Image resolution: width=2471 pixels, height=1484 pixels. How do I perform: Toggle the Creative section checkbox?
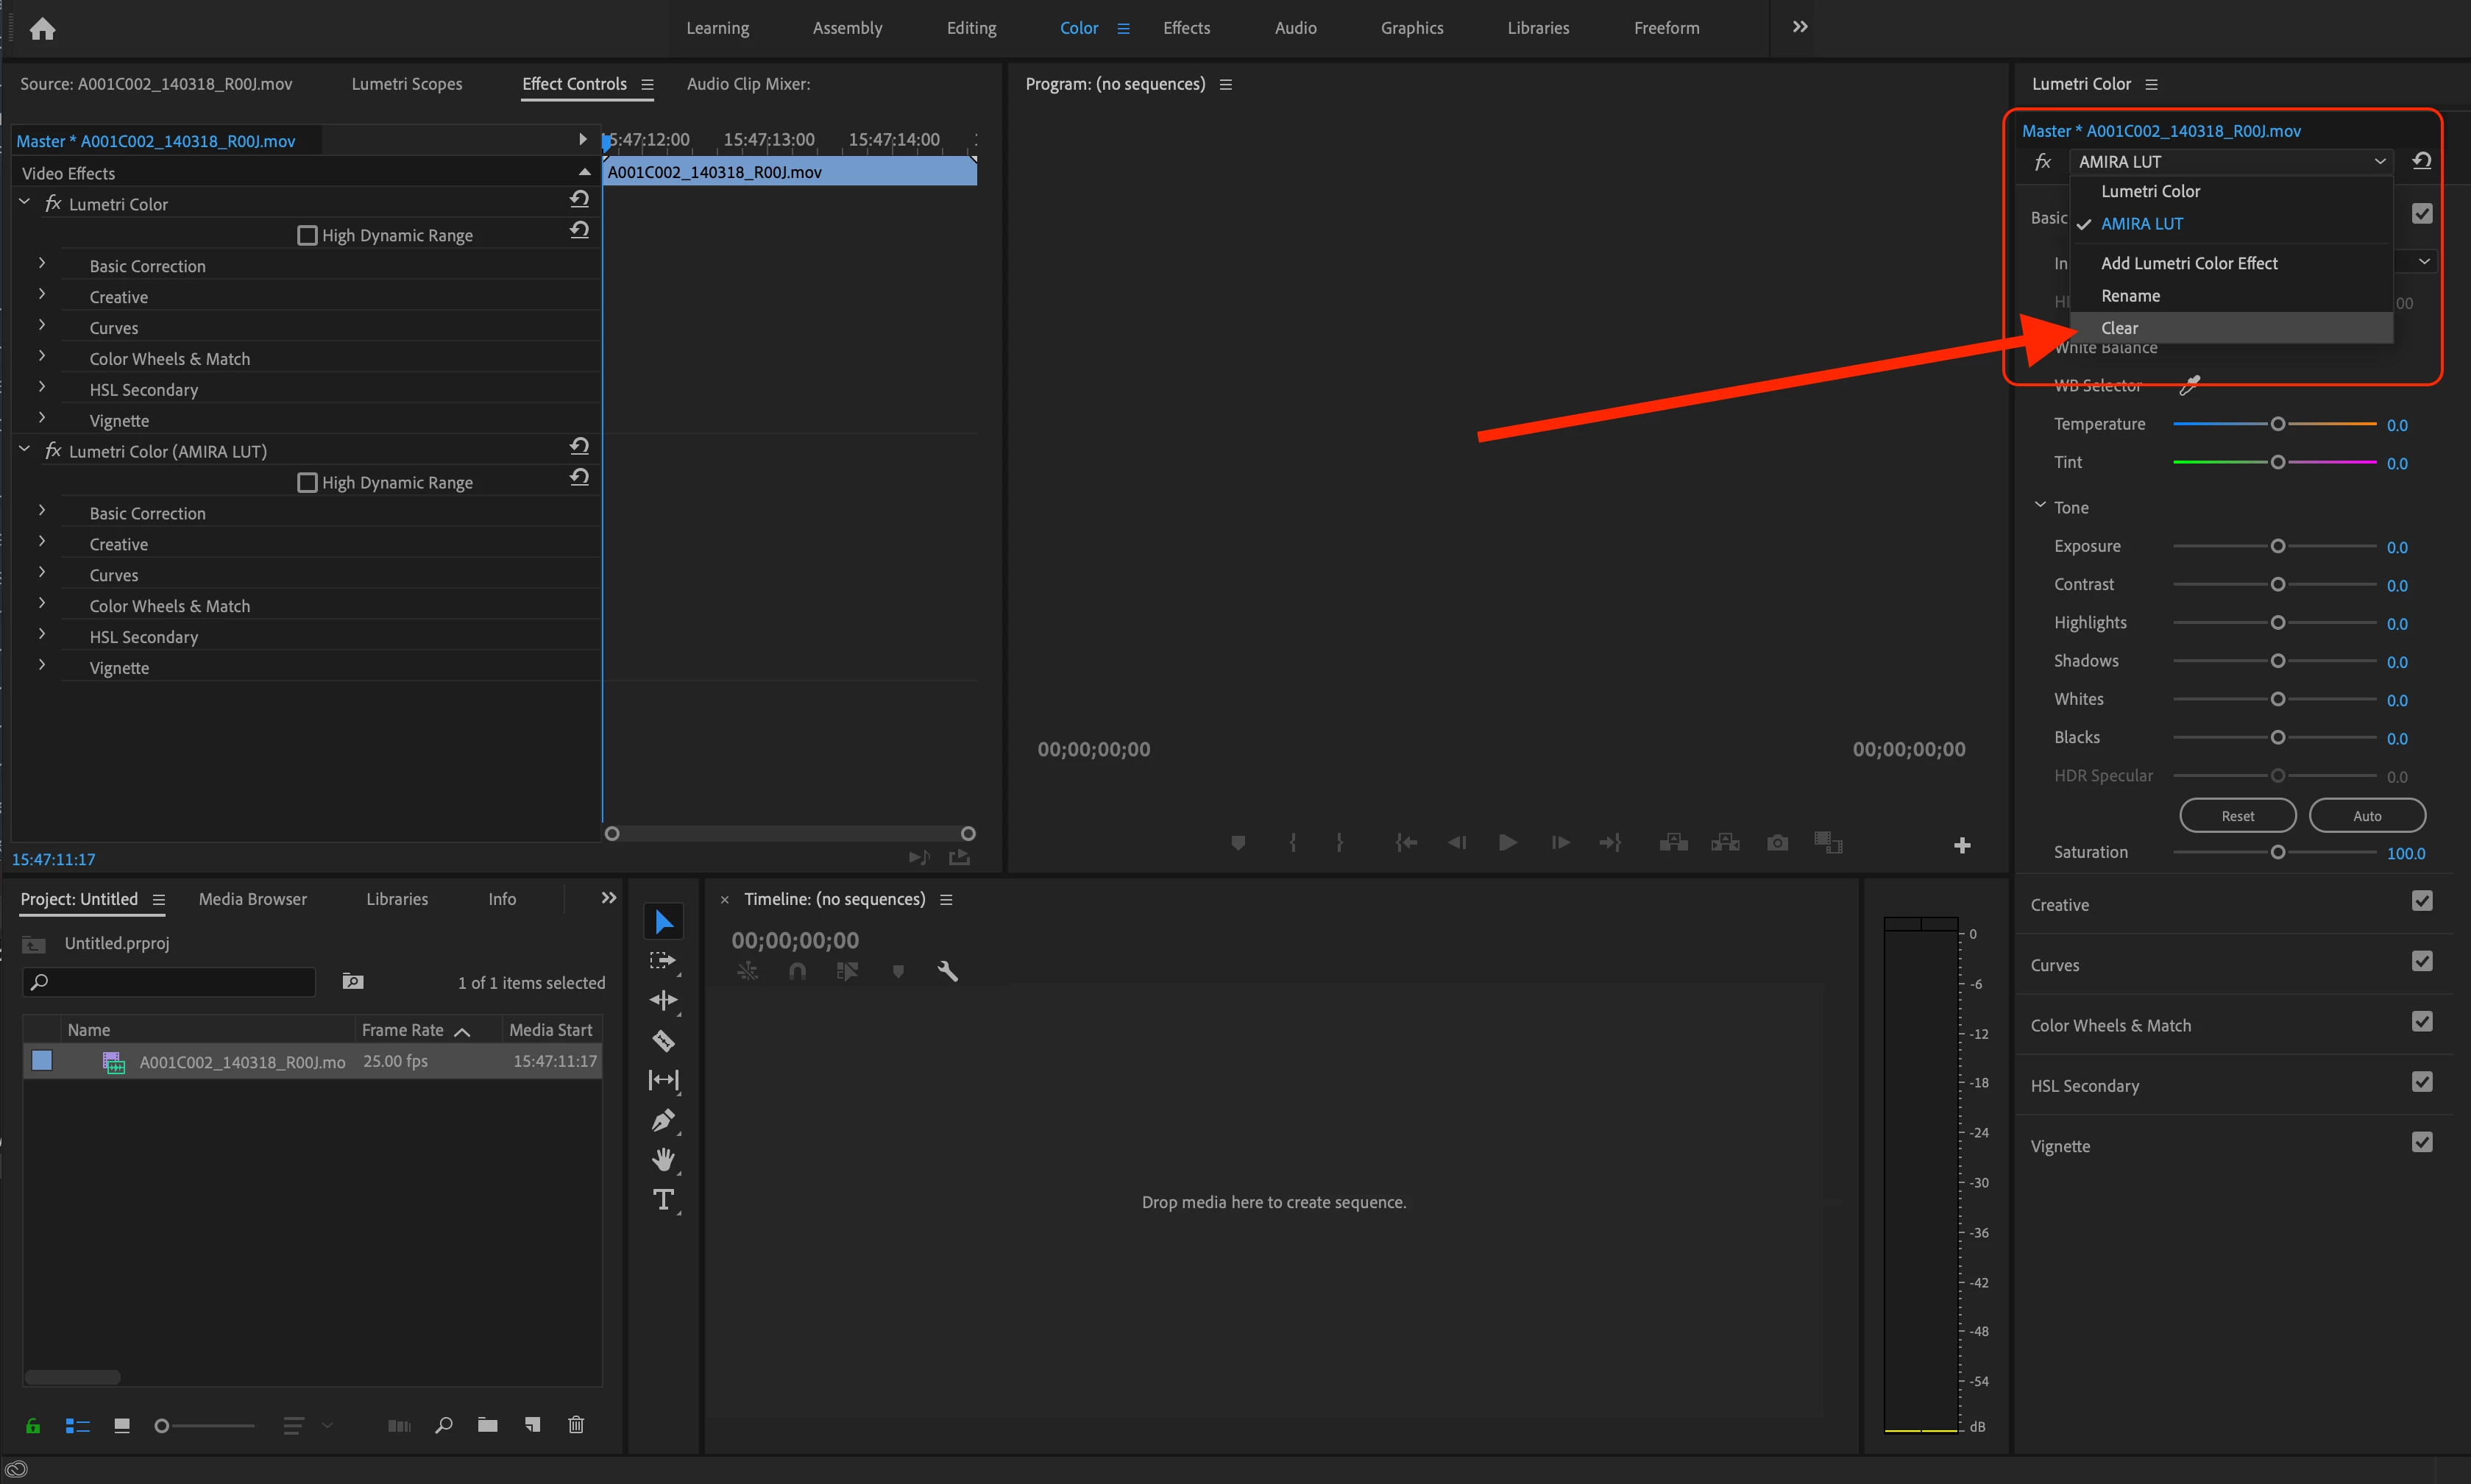click(x=2421, y=902)
